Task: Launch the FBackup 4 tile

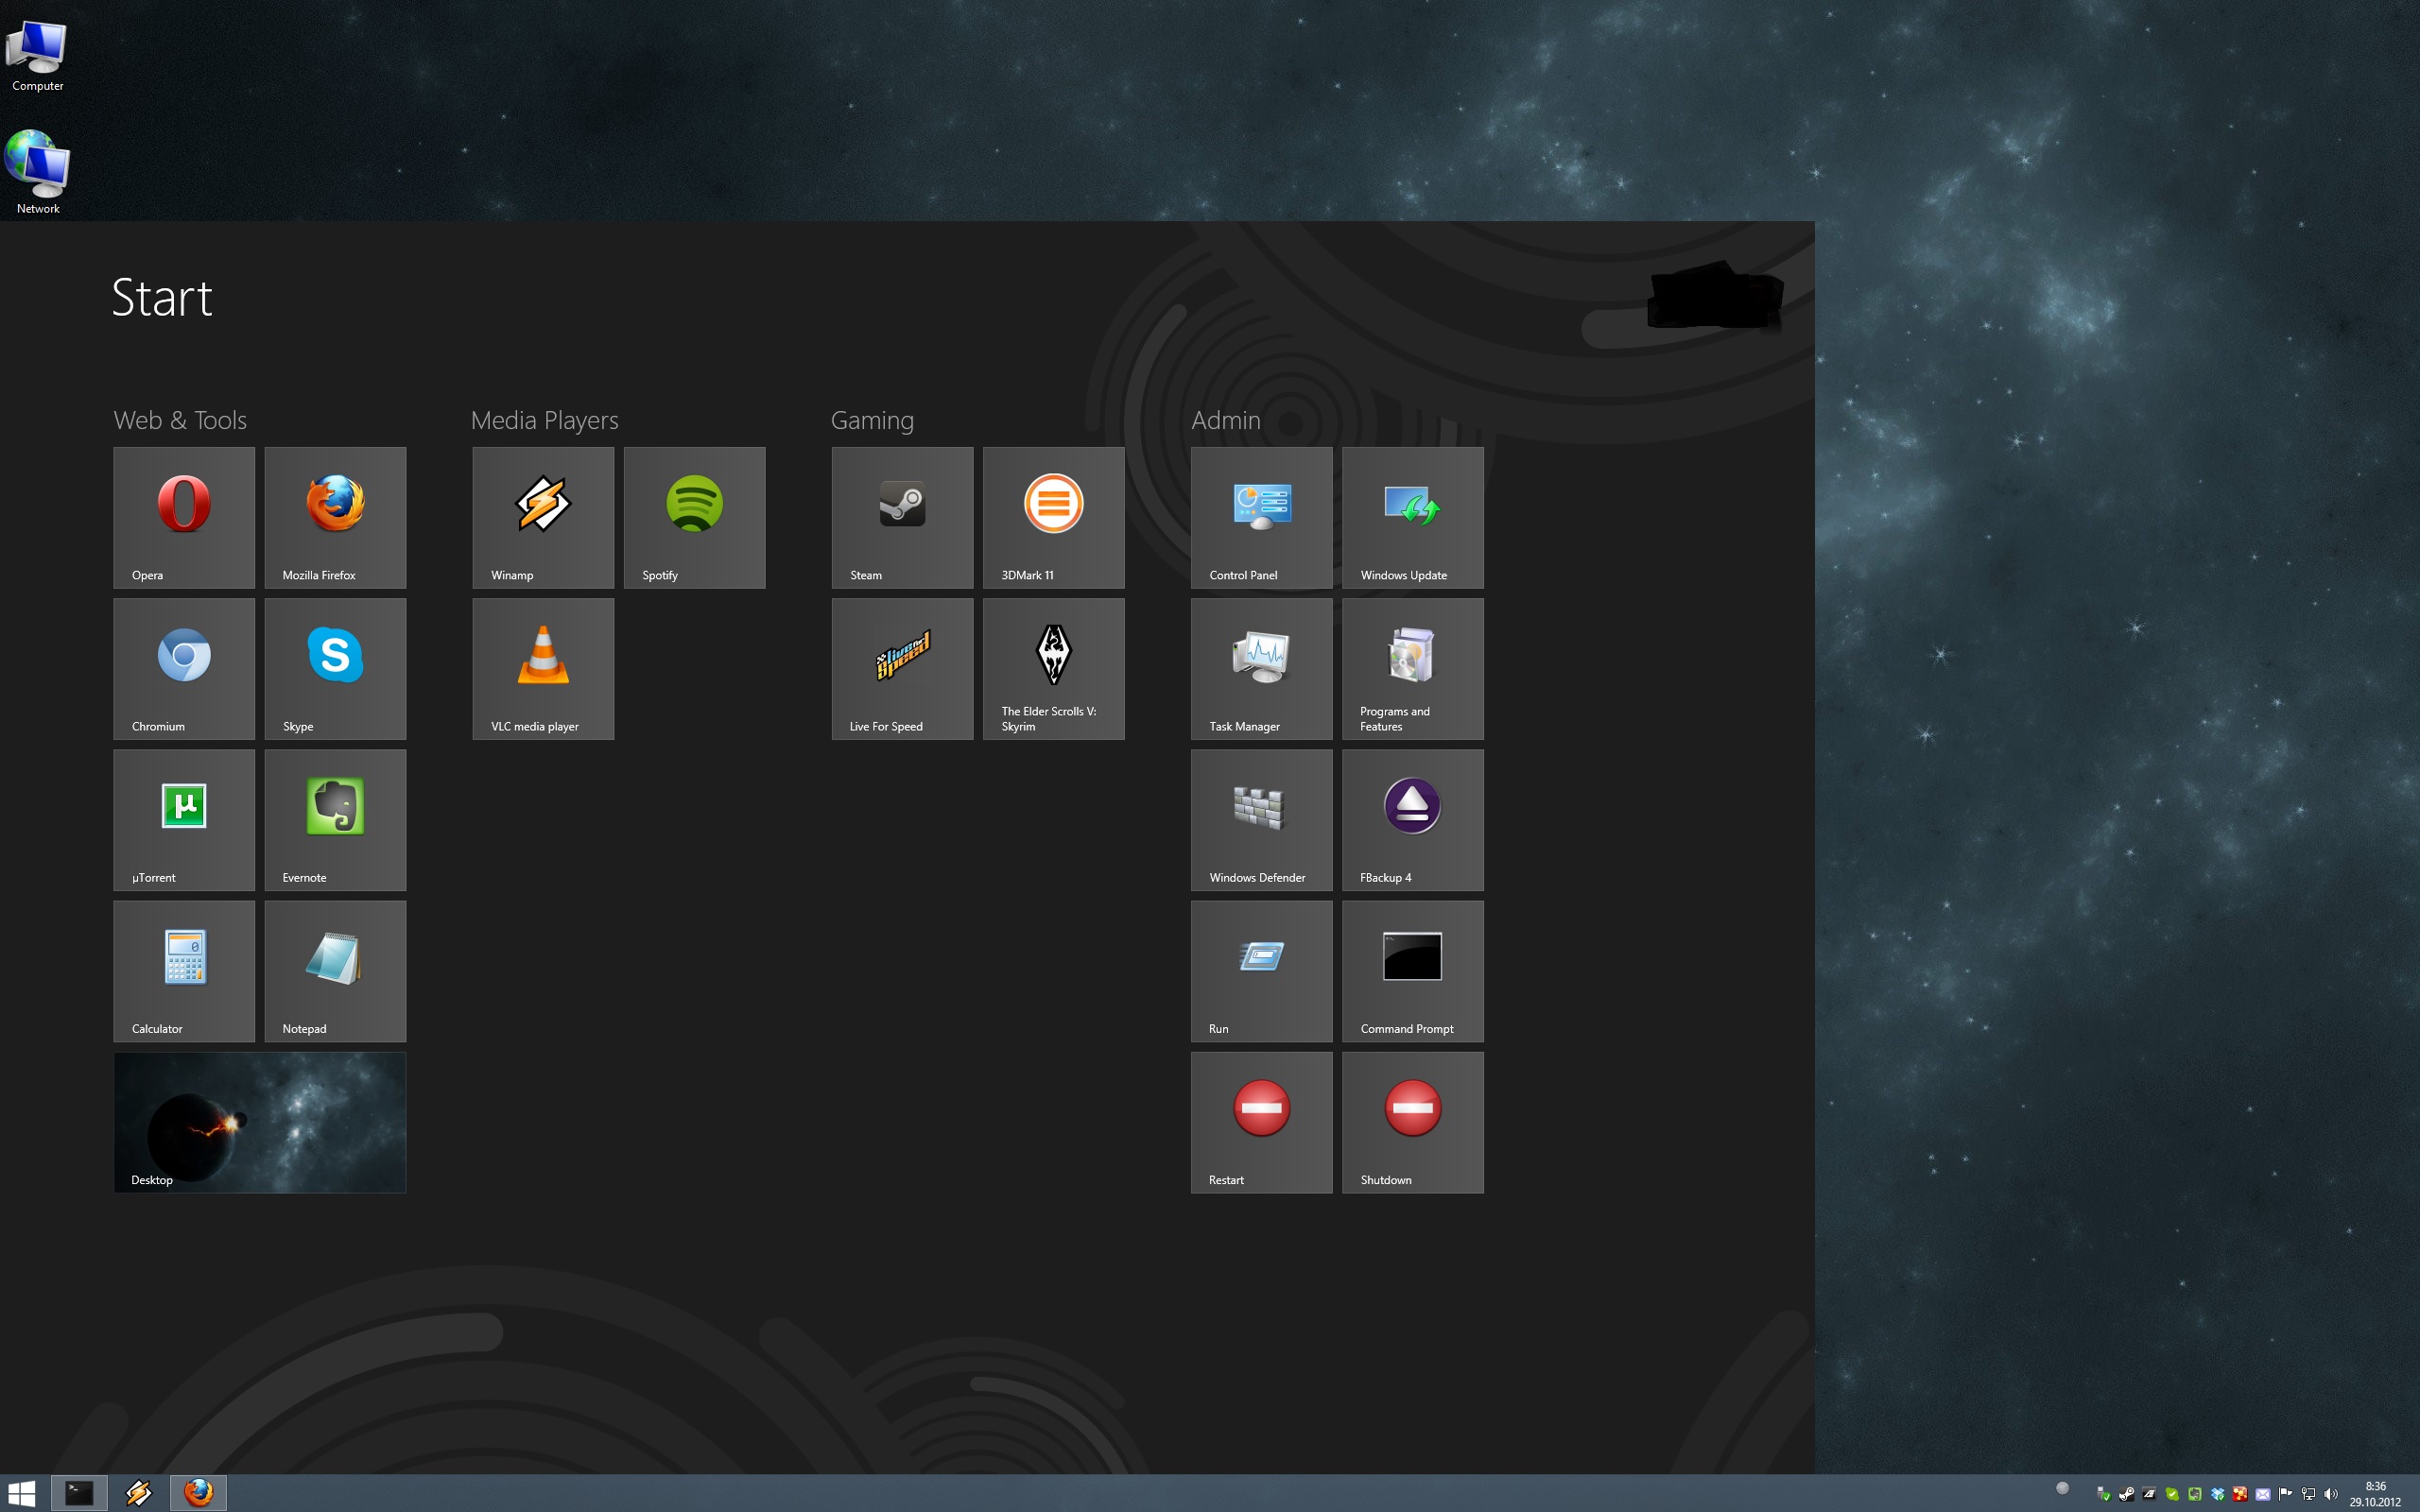Action: (1412, 819)
